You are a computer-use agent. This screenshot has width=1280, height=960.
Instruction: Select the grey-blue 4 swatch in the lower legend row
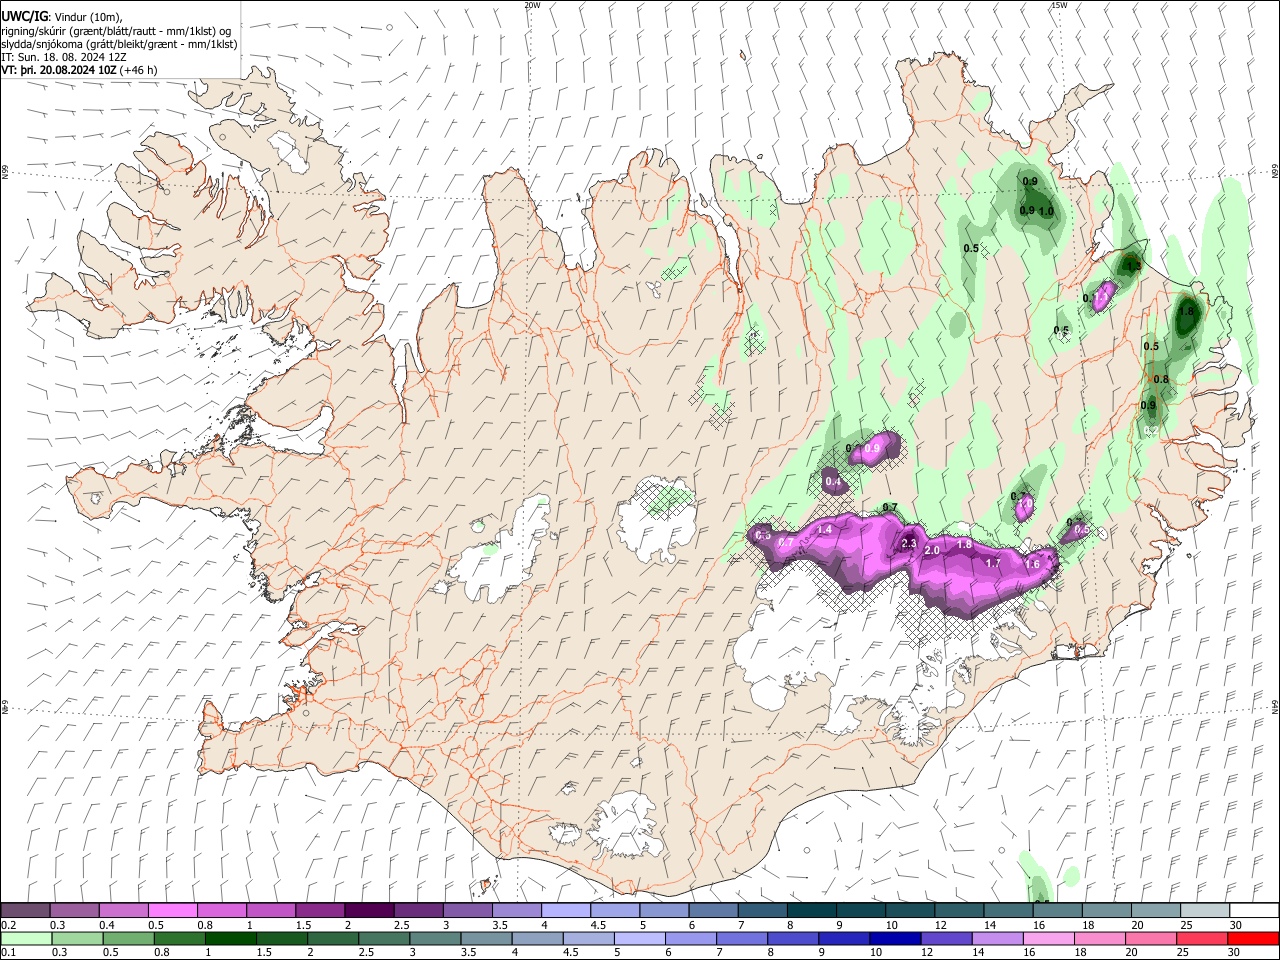pyautogui.click(x=536, y=938)
